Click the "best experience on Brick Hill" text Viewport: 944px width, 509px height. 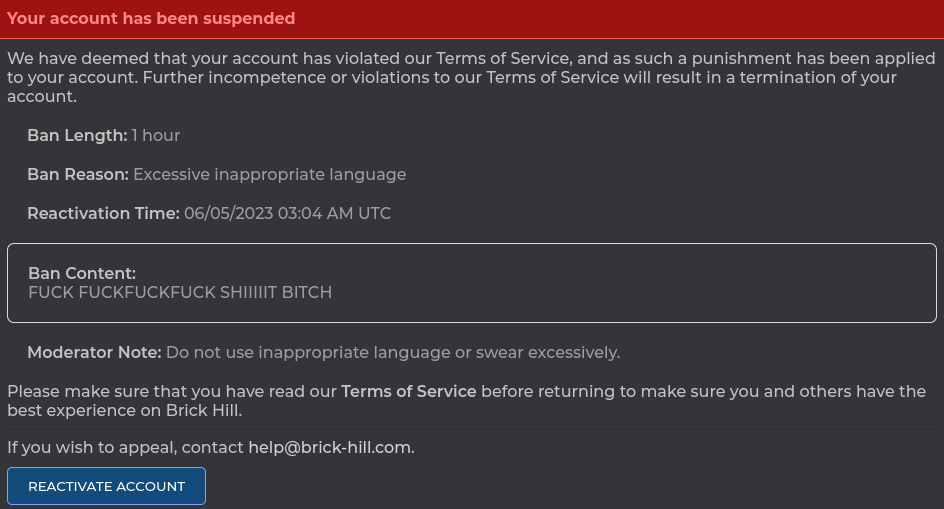[x=124, y=410]
